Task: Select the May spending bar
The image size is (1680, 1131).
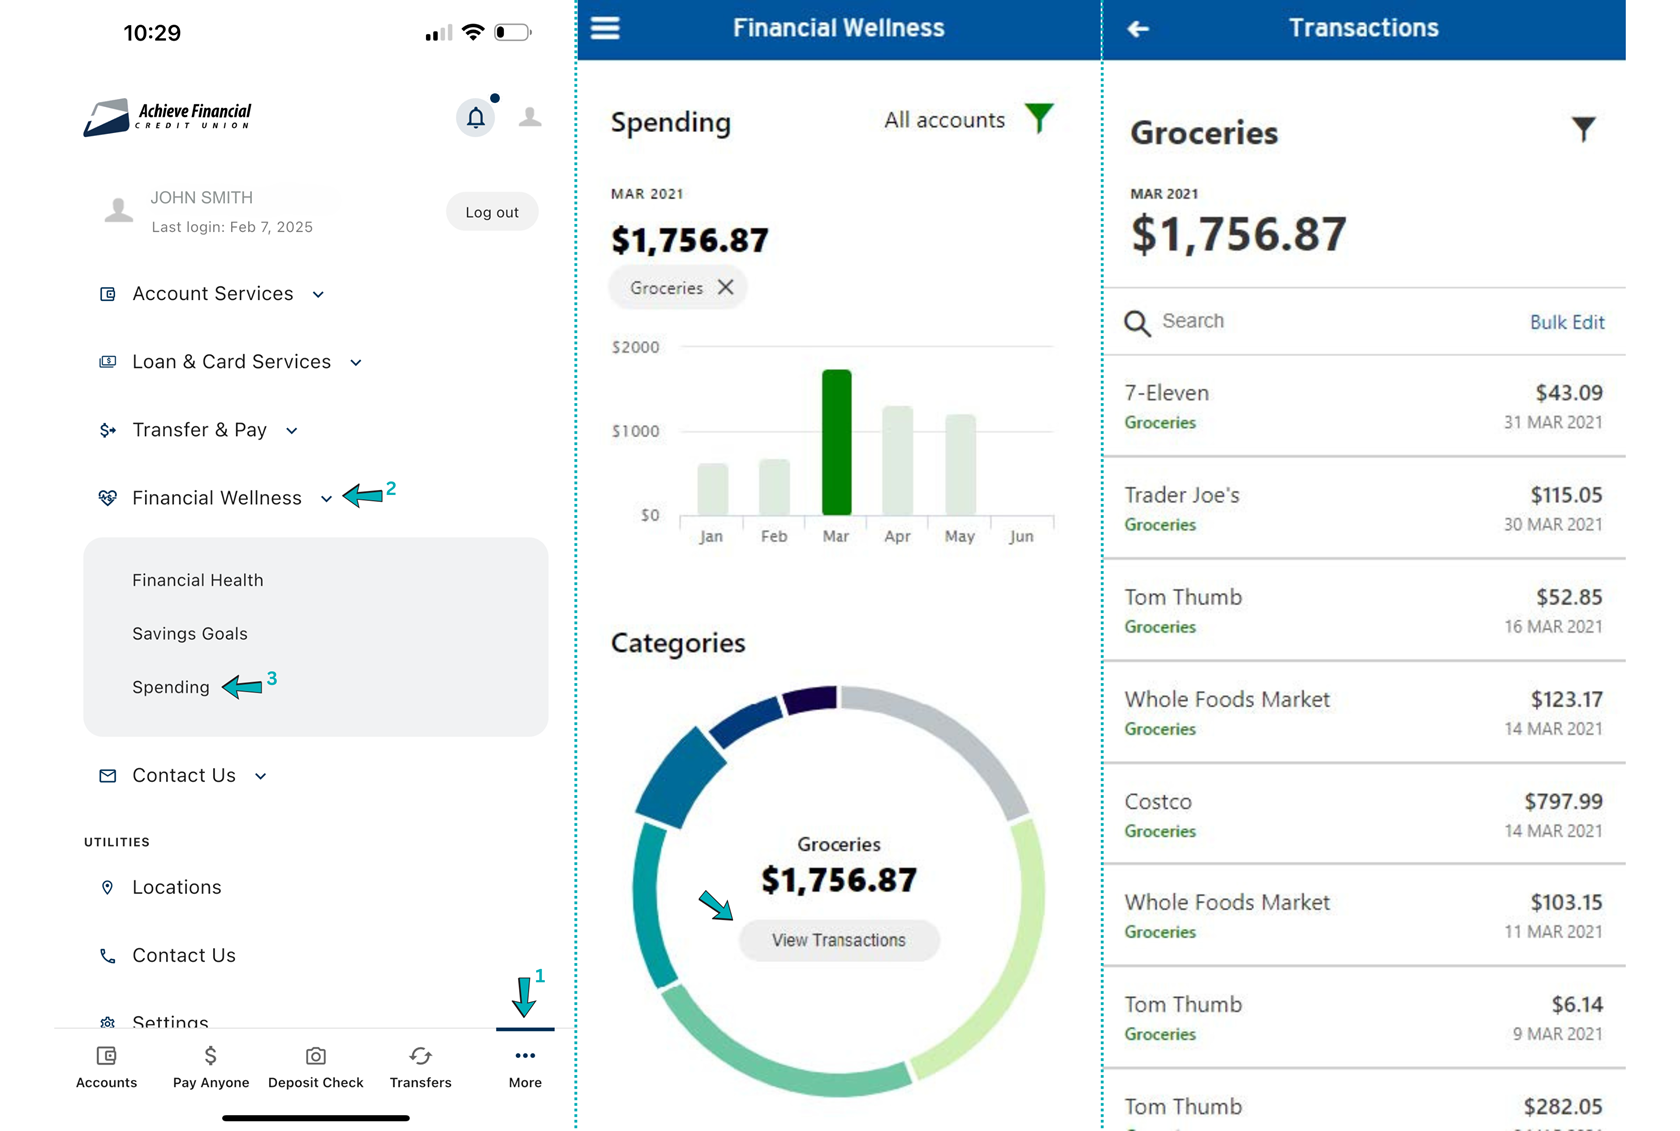Action: (x=961, y=465)
